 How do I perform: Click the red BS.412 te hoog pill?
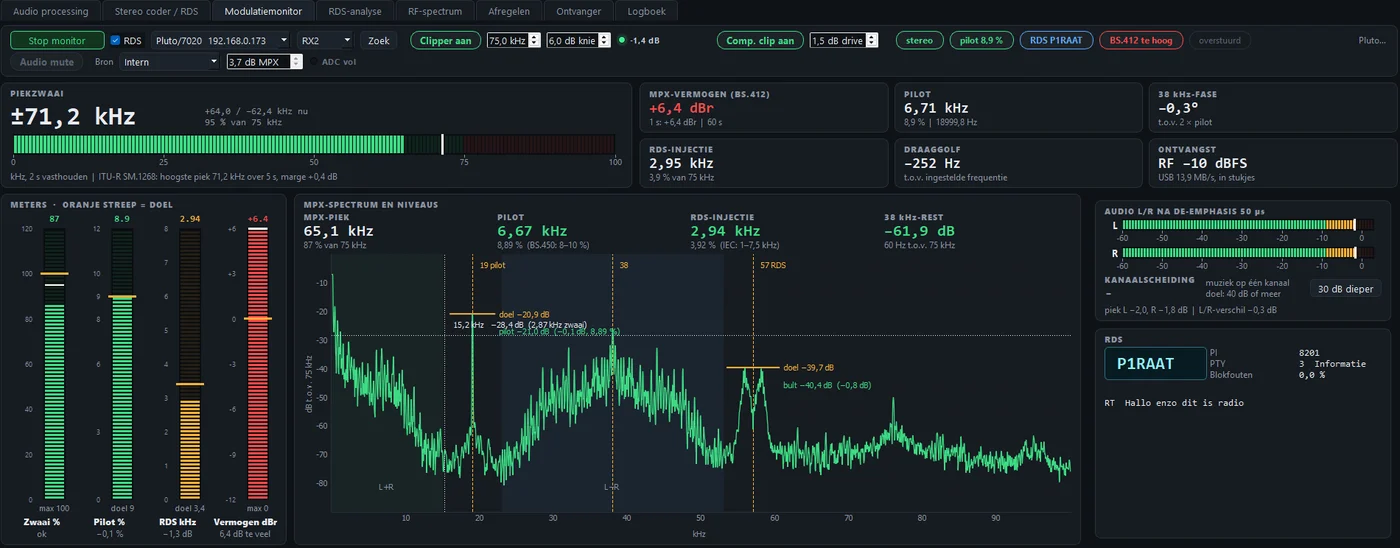click(1141, 41)
